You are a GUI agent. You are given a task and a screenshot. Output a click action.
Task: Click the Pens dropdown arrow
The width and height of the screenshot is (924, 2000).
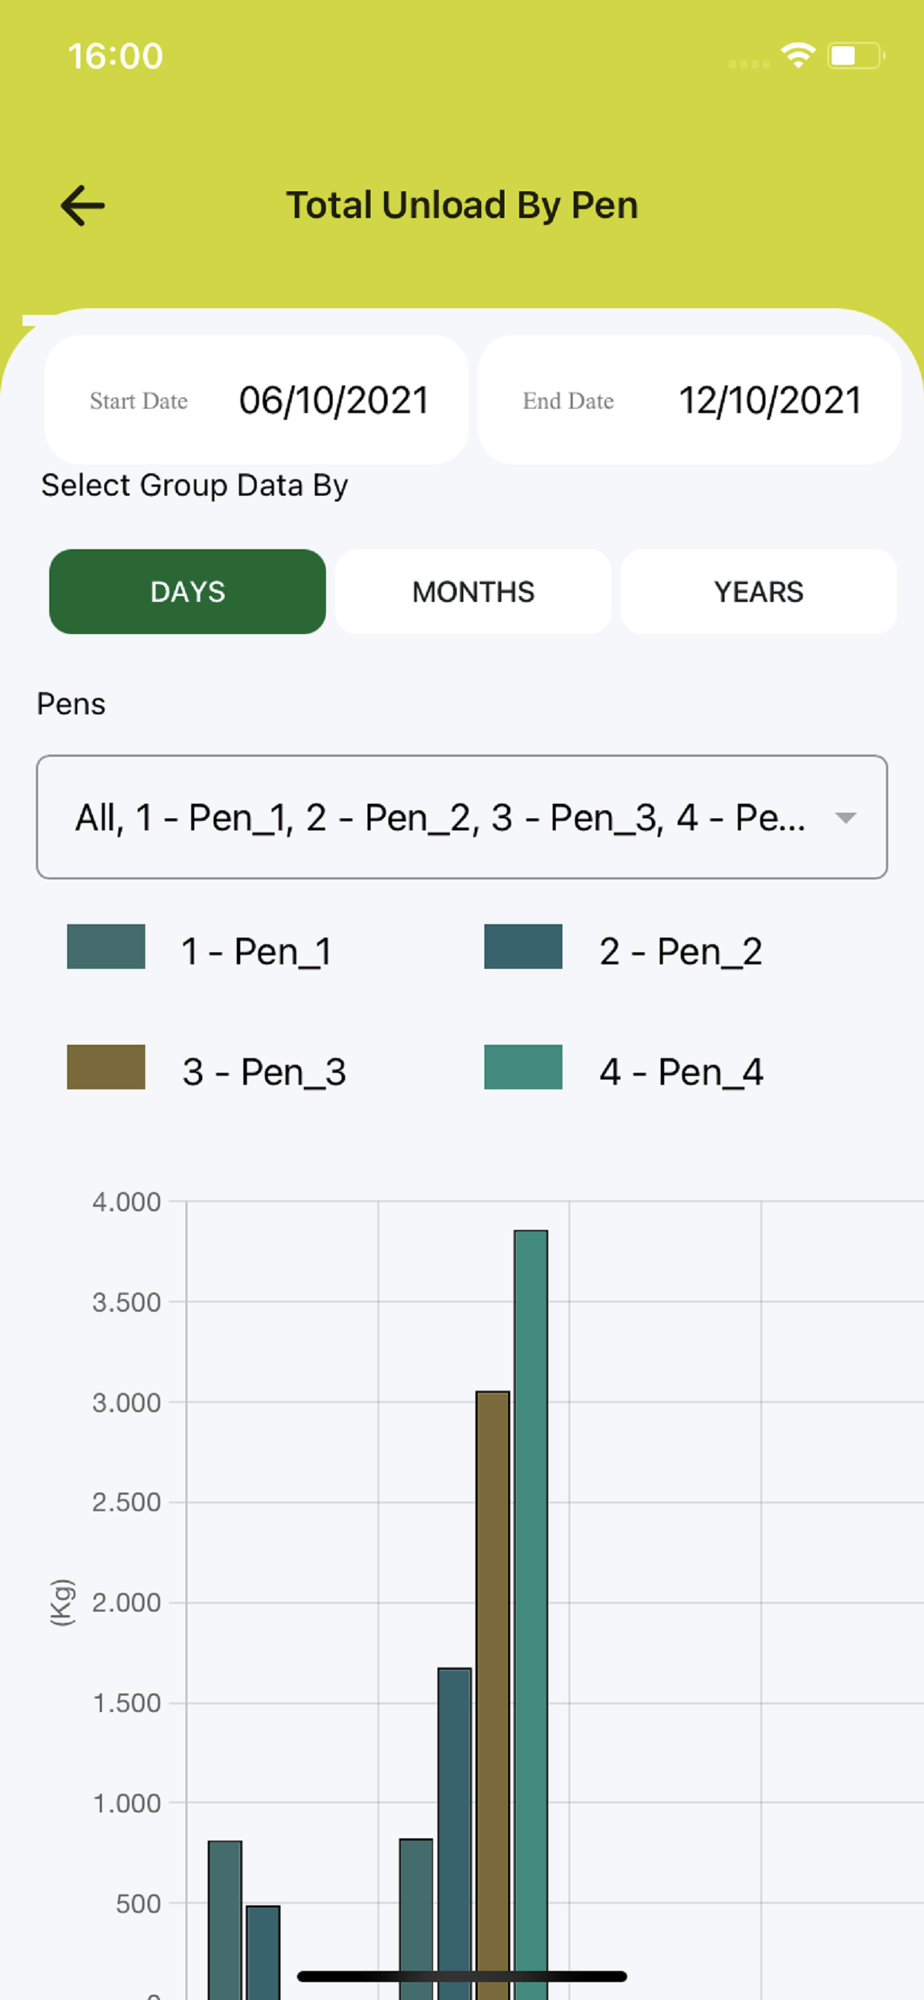pyautogui.click(x=845, y=818)
